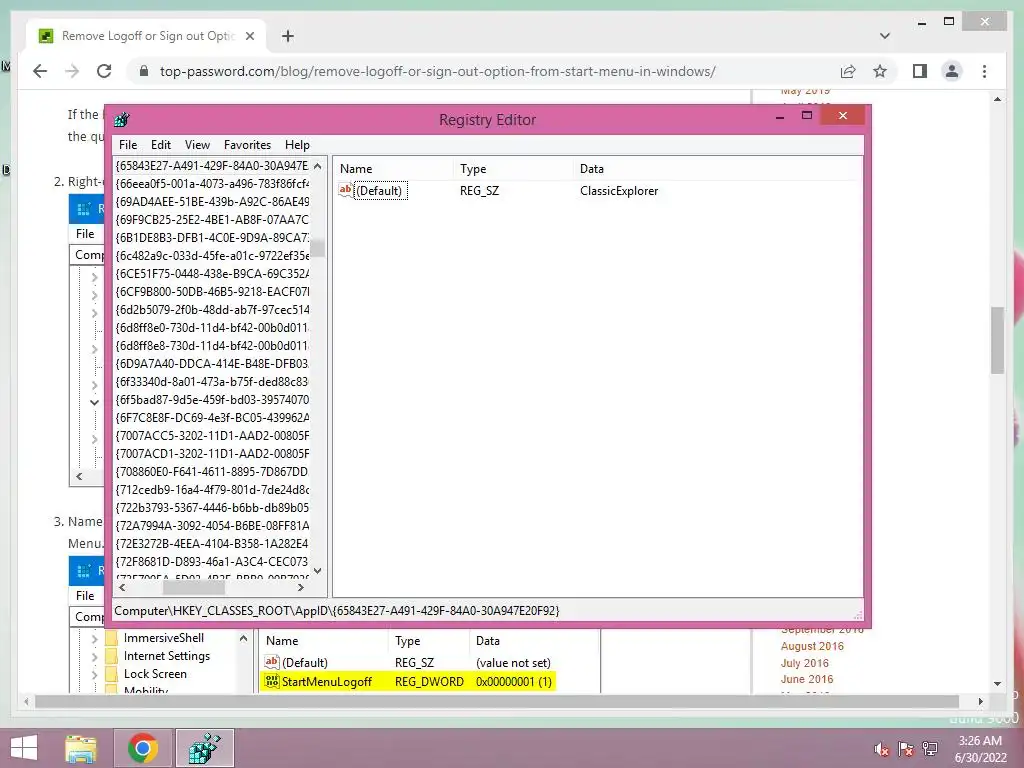Switch to Registry Editor in taskbar
The image size is (1024, 768).
click(x=204, y=748)
